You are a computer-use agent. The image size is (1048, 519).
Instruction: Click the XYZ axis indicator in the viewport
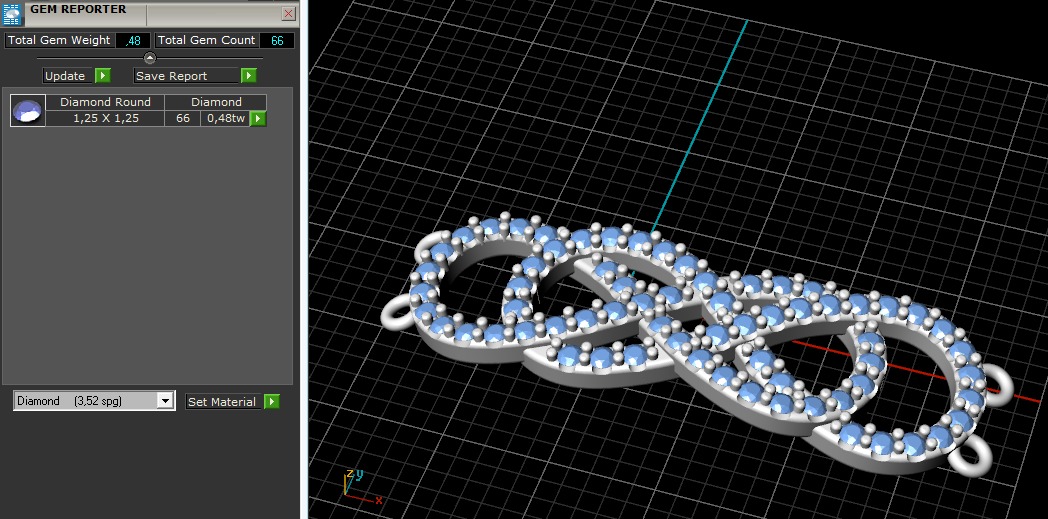point(362,487)
